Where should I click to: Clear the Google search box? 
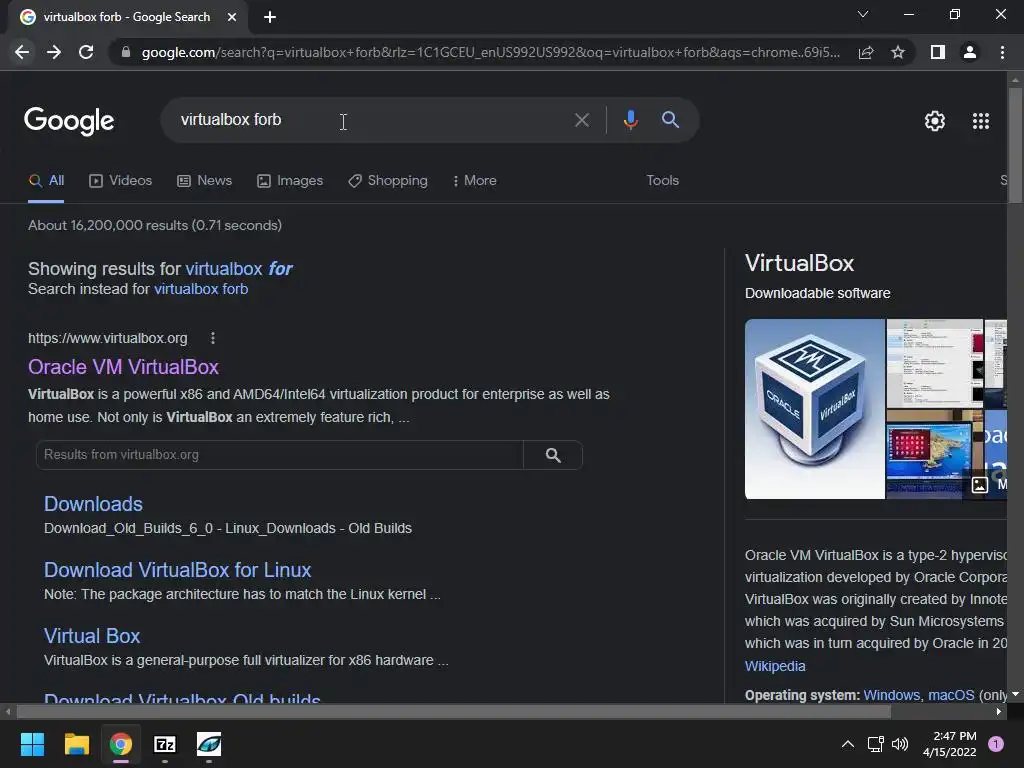pyautogui.click(x=581, y=120)
